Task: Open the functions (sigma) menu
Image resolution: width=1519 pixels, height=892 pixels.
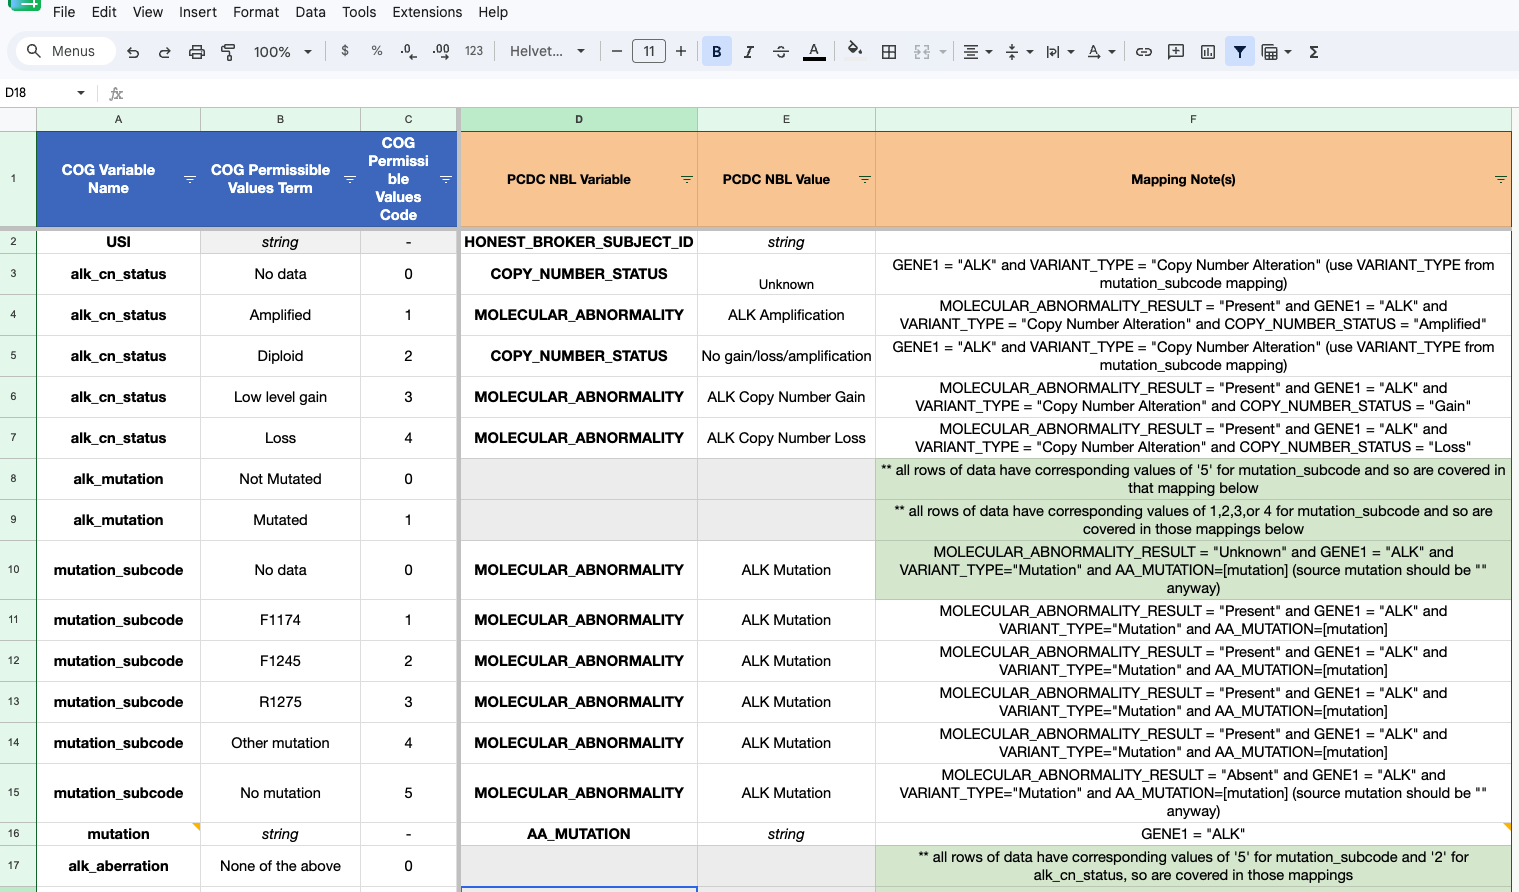Action: [x=1314, y=52]
